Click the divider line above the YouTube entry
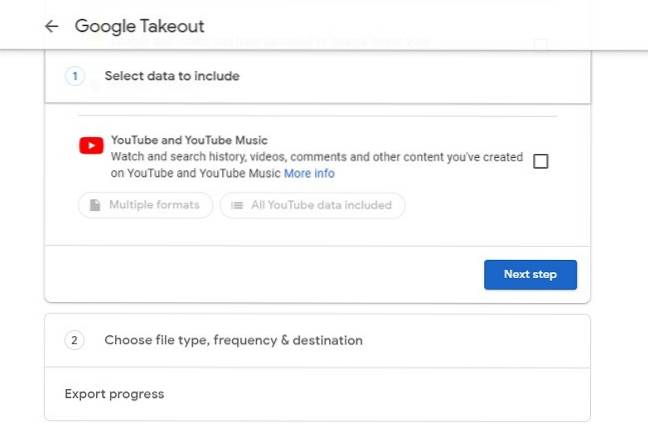 317,116
